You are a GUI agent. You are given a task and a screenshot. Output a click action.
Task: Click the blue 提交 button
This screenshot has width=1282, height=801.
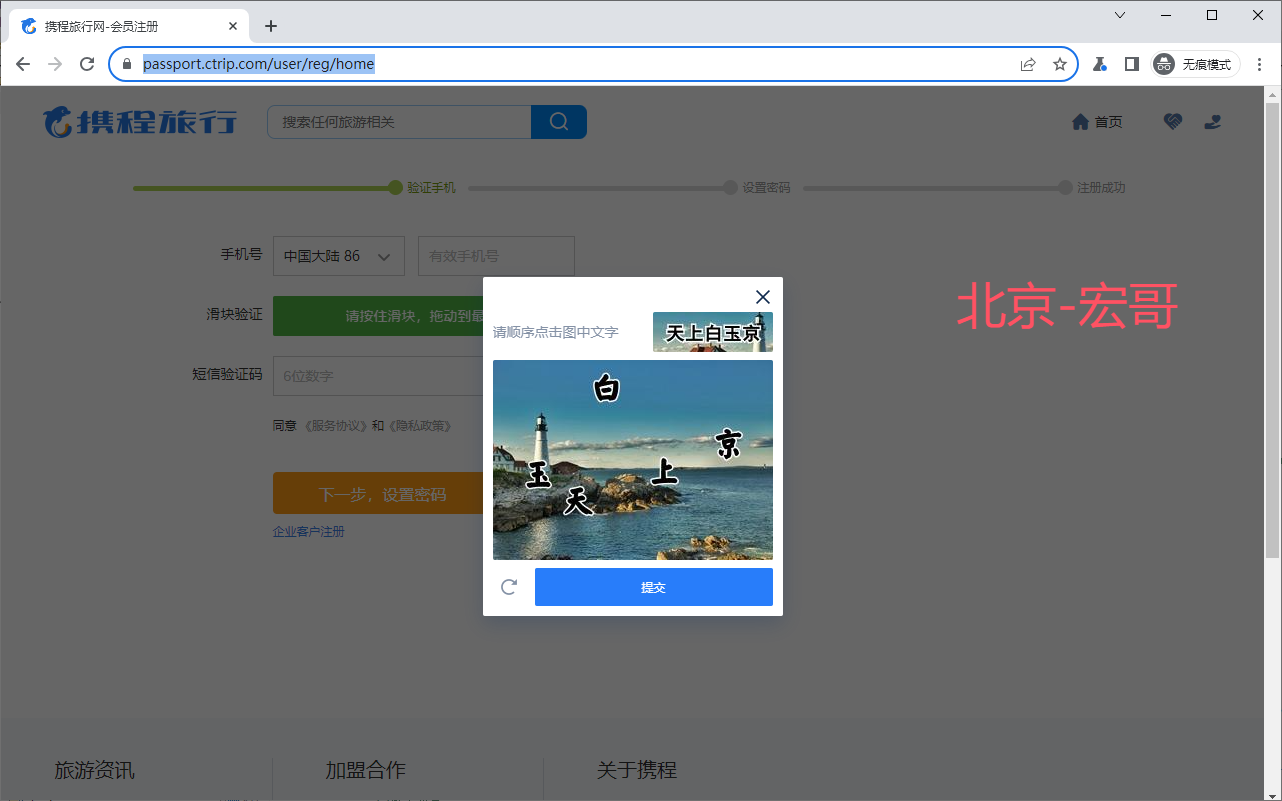pos(653,587)
